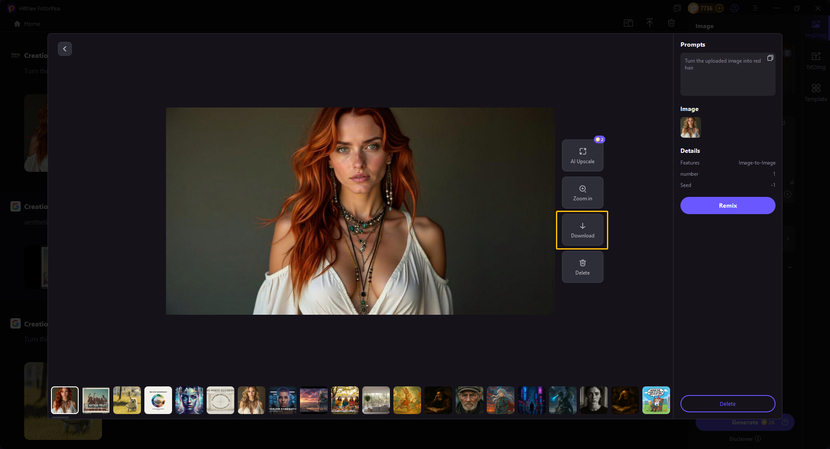This screenshot has width=830, height=449.
Task: Select the old bearded man thumbnail
Action: [469, 400]
